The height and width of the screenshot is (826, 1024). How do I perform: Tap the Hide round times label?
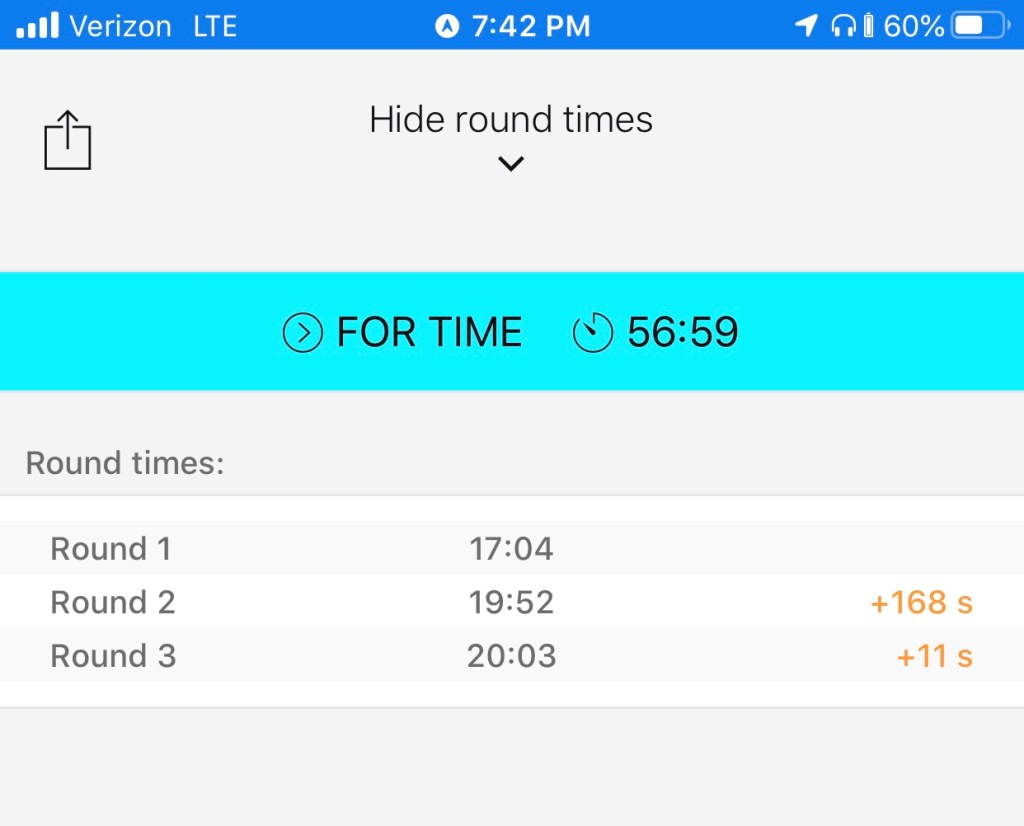click(511, 120)
